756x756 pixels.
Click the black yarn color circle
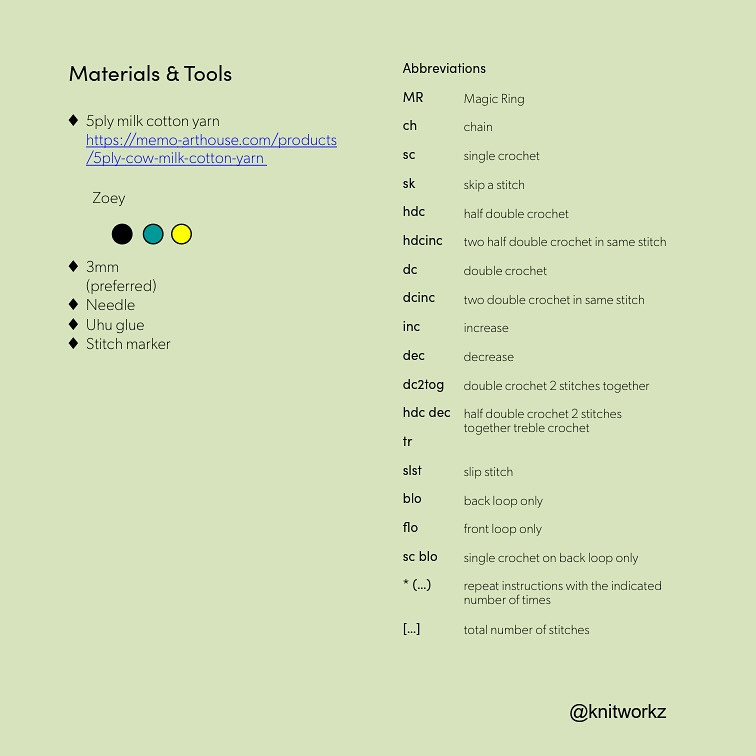122,234
